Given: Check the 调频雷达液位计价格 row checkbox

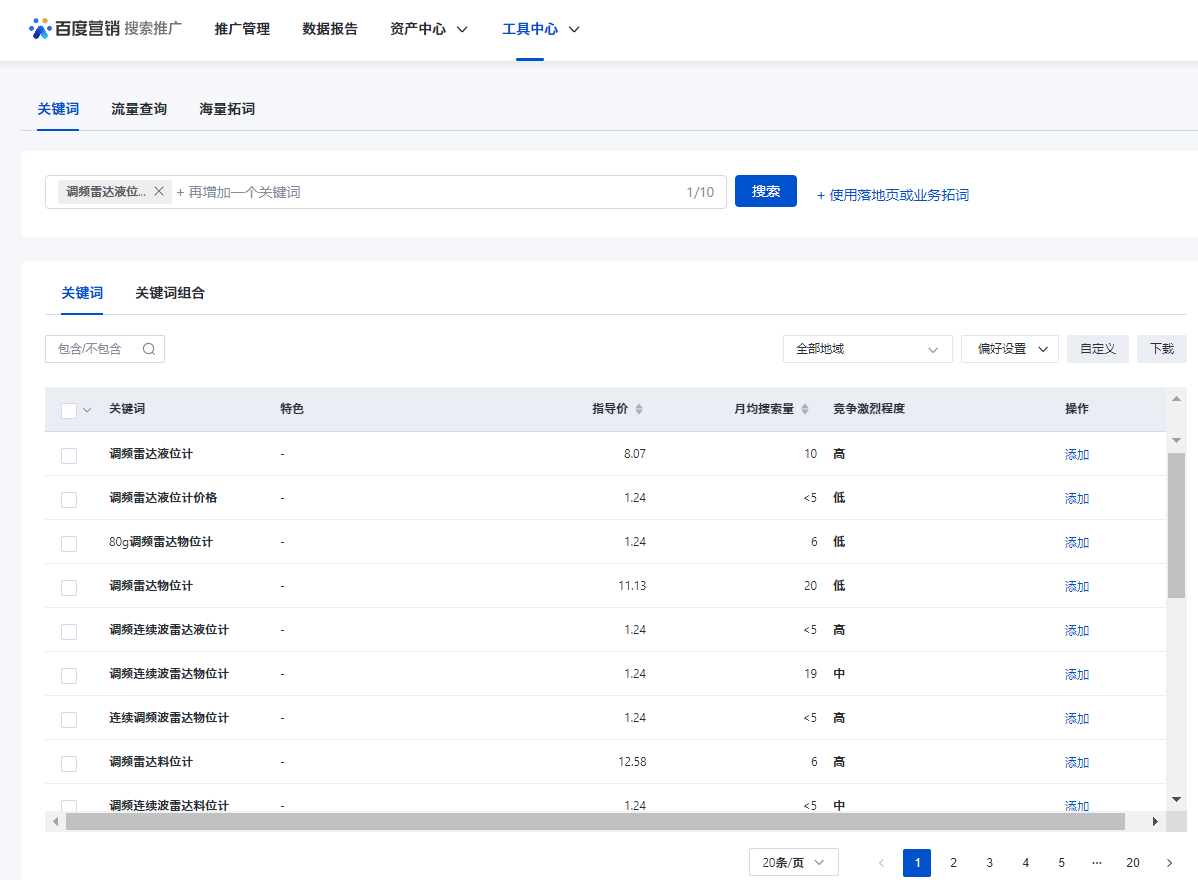Looking at the screenshot, I should 69,499.
